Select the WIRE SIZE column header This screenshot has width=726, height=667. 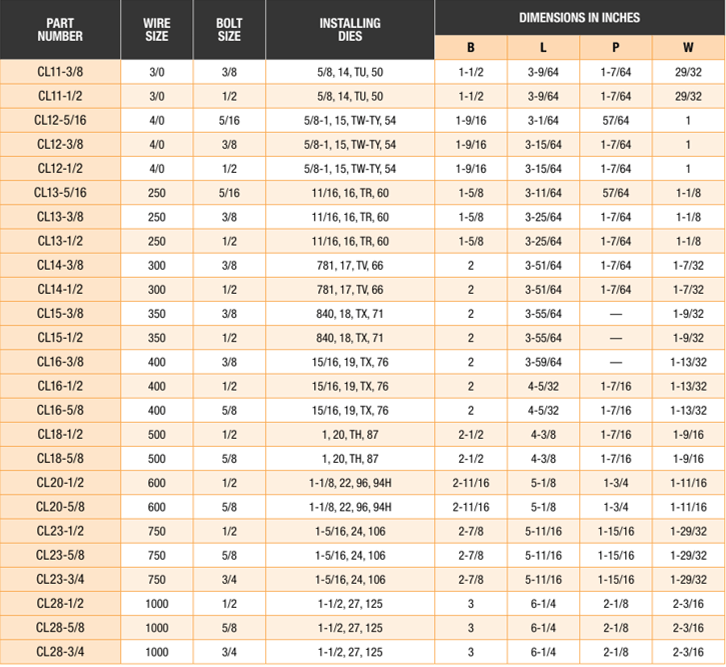pos(157,30)
